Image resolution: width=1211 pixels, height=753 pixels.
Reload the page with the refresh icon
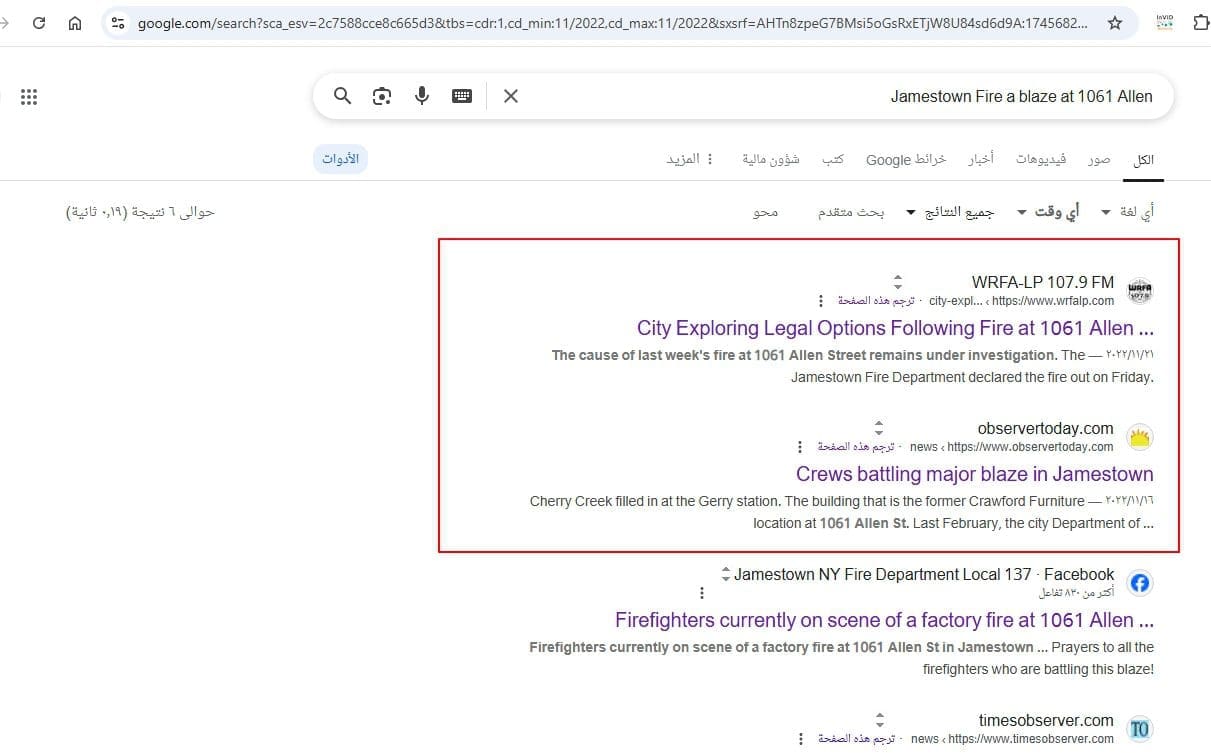[x=39, y=22]
